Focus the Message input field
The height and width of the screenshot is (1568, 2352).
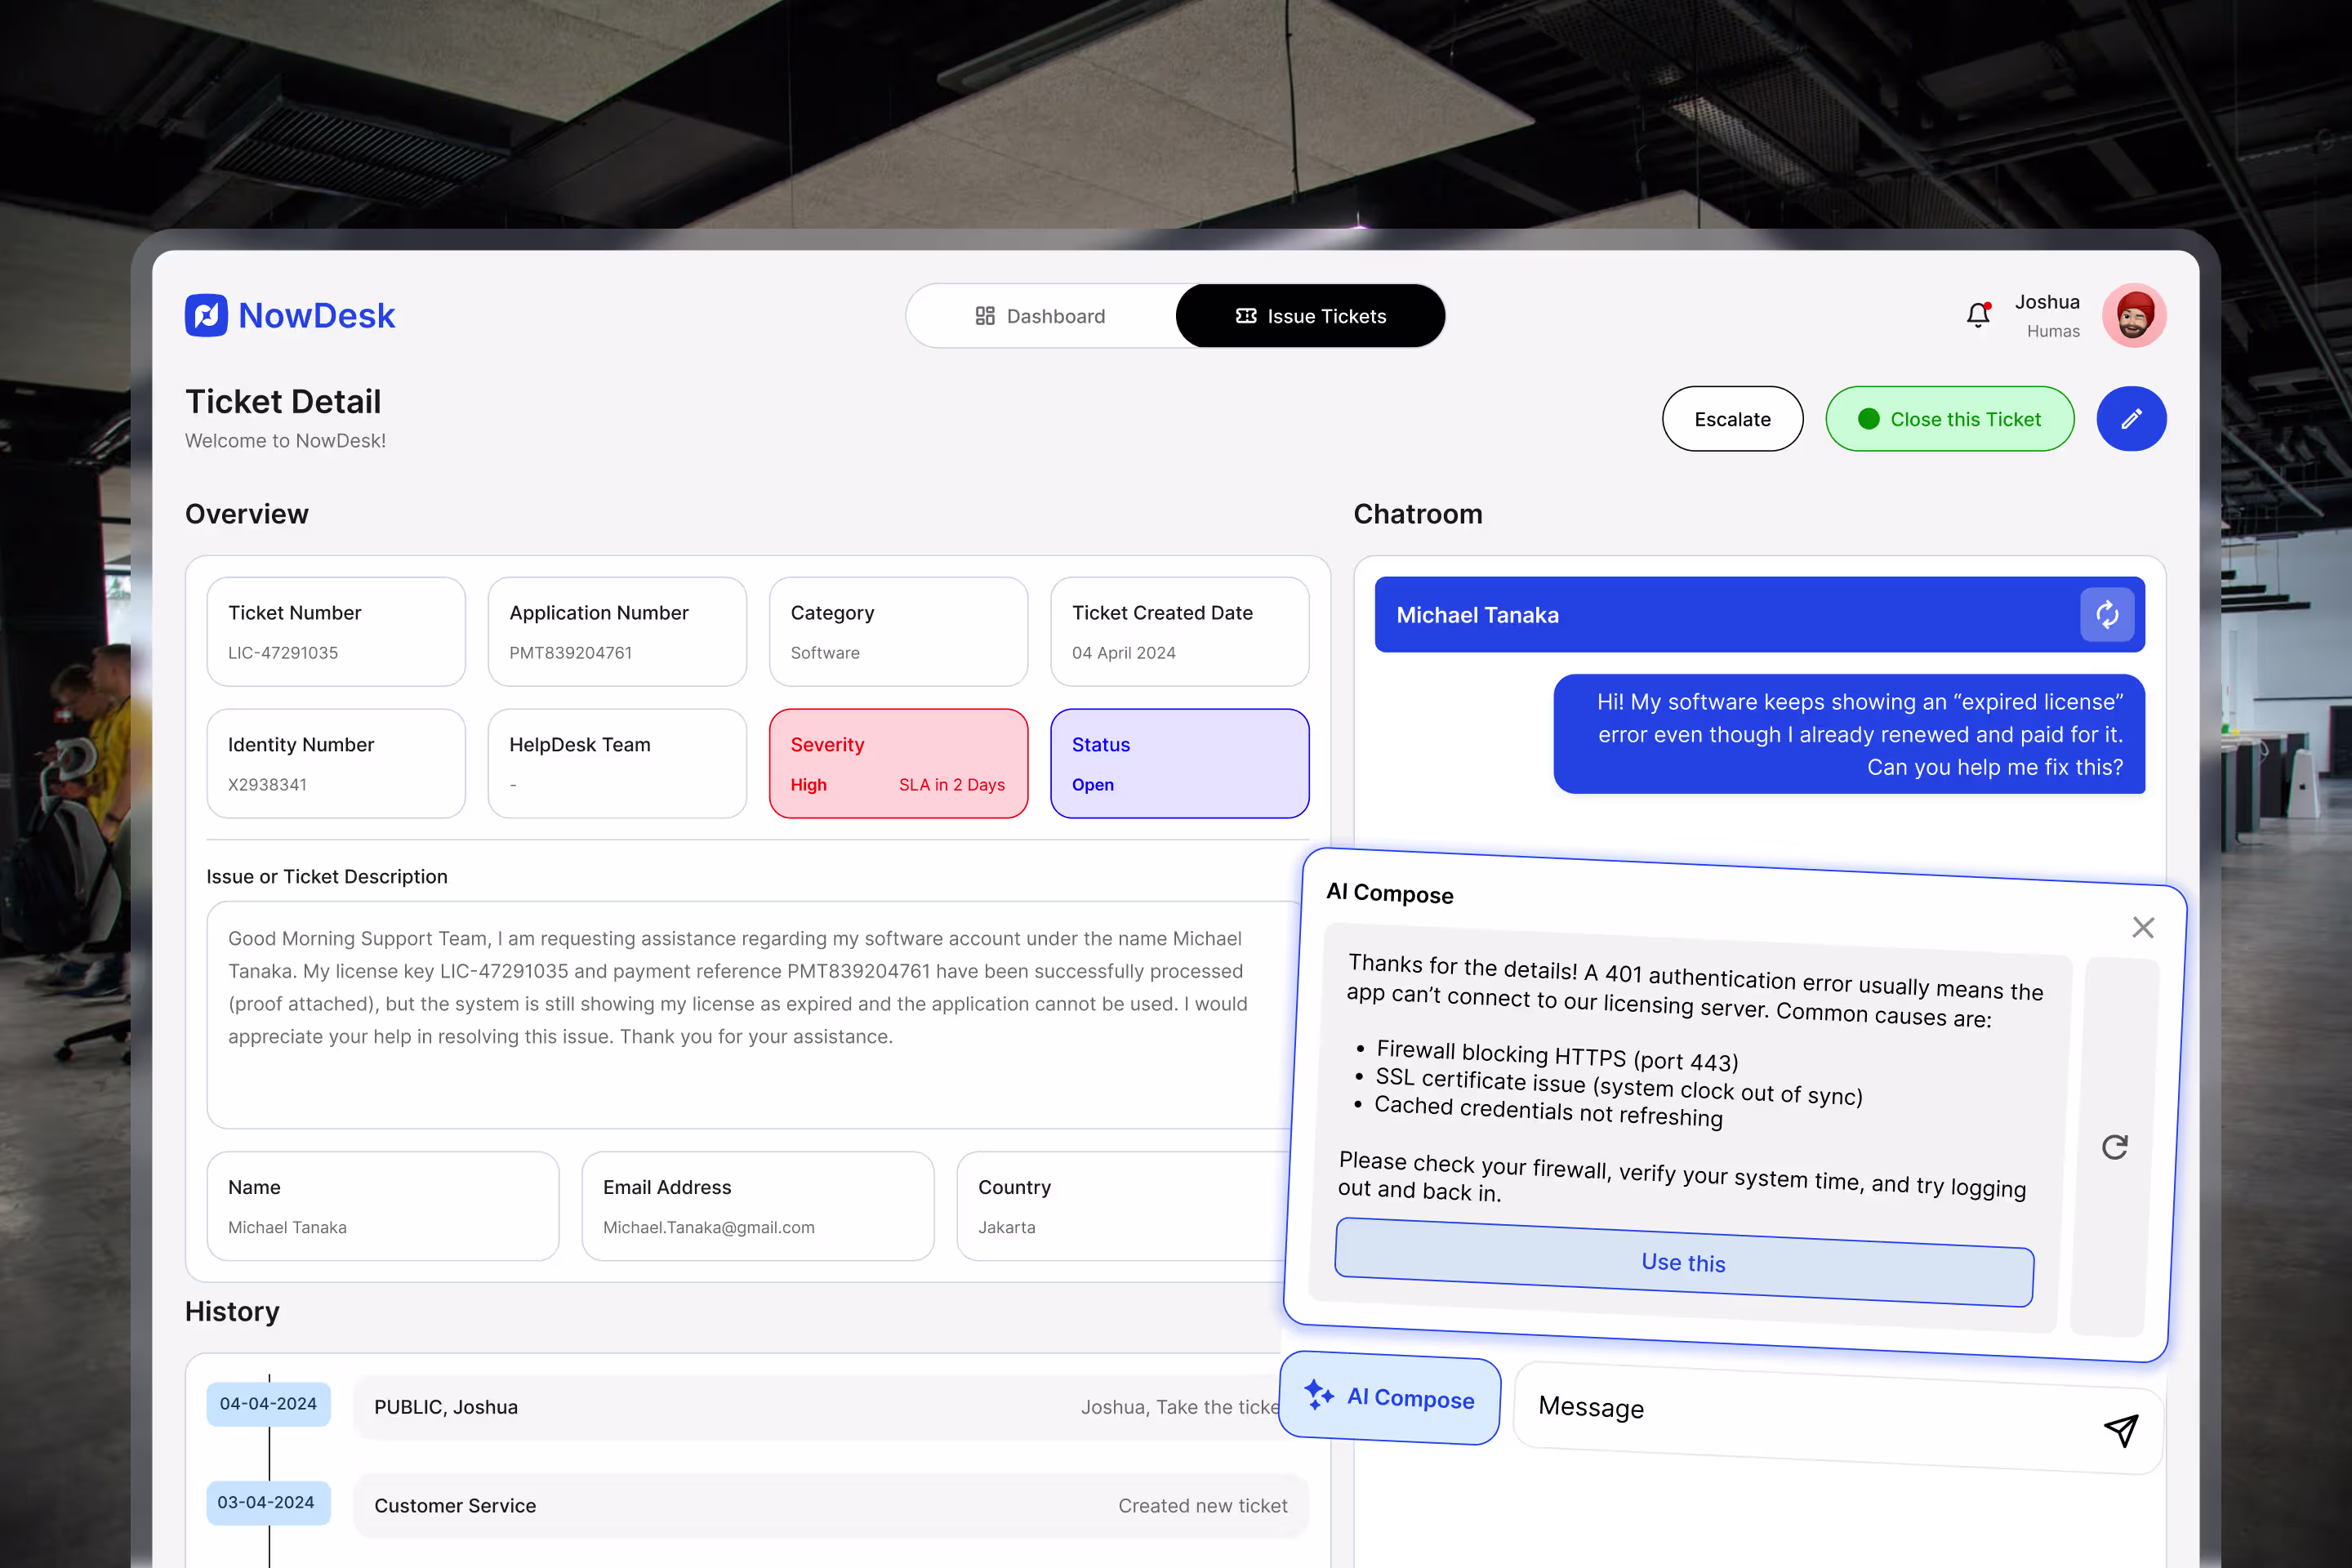(1838, 1418)
